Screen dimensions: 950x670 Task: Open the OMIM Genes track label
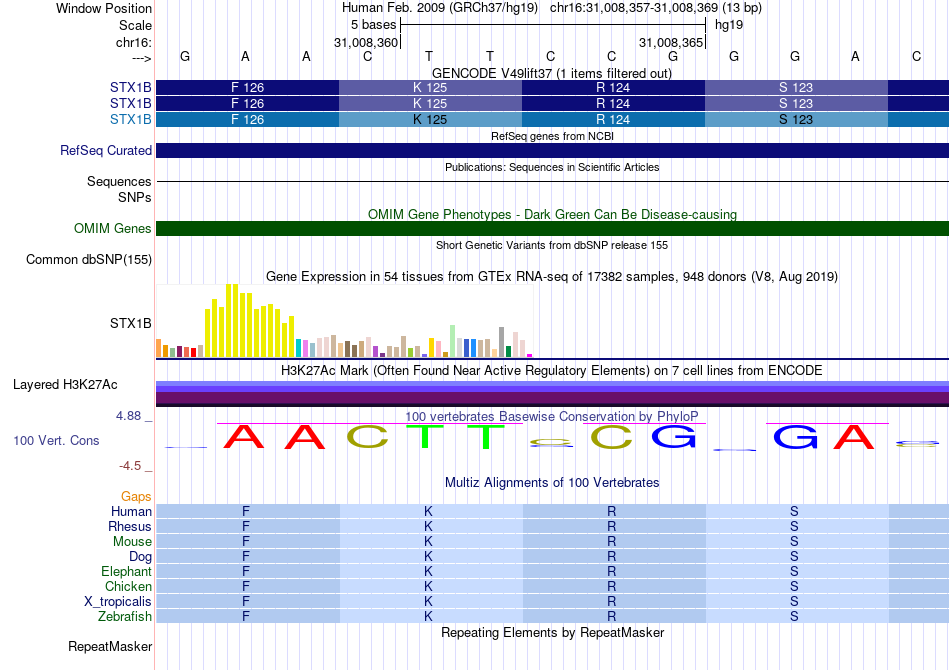(x=112, y=228)
